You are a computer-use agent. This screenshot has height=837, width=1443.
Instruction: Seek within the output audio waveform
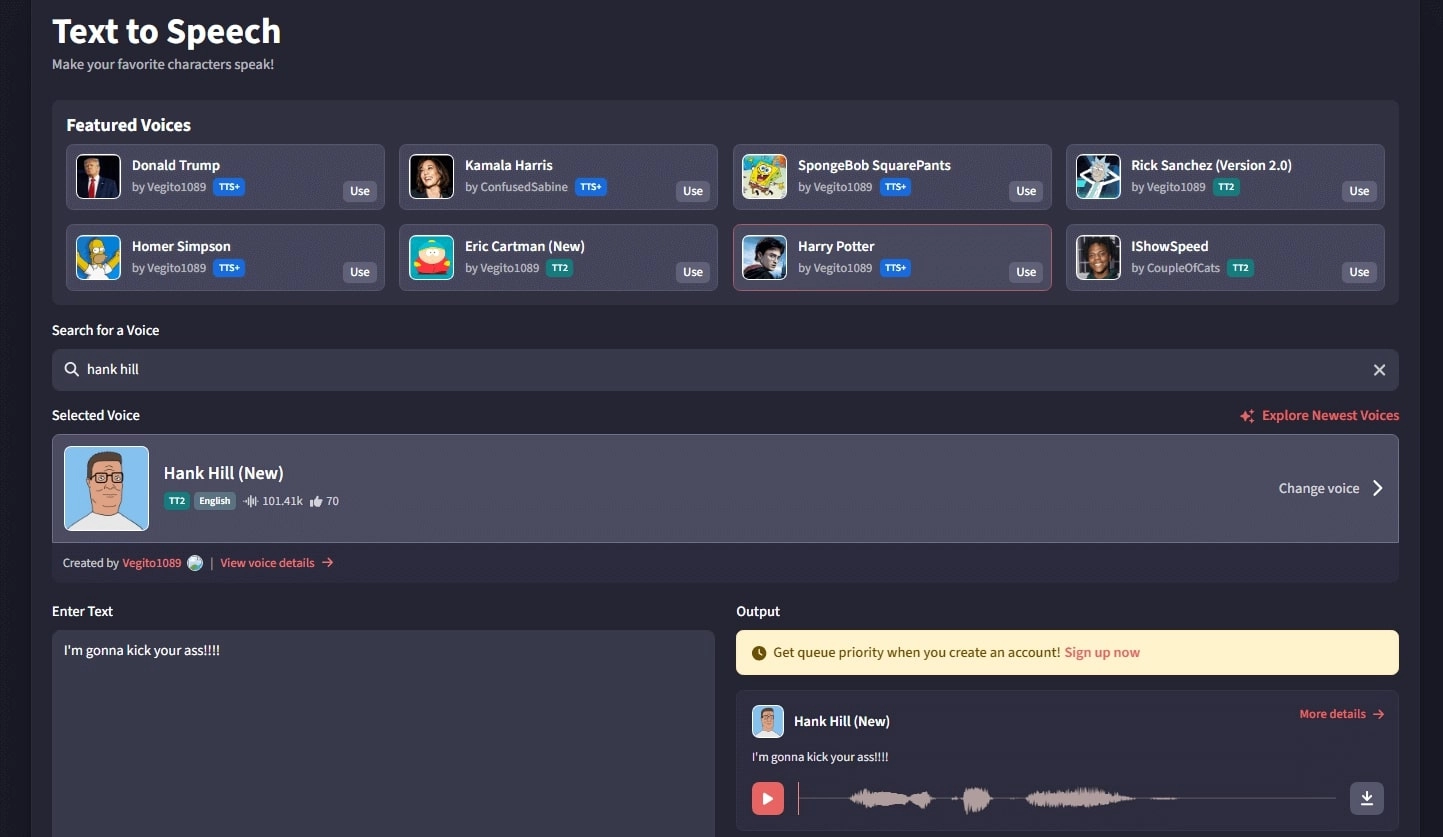1065,798
